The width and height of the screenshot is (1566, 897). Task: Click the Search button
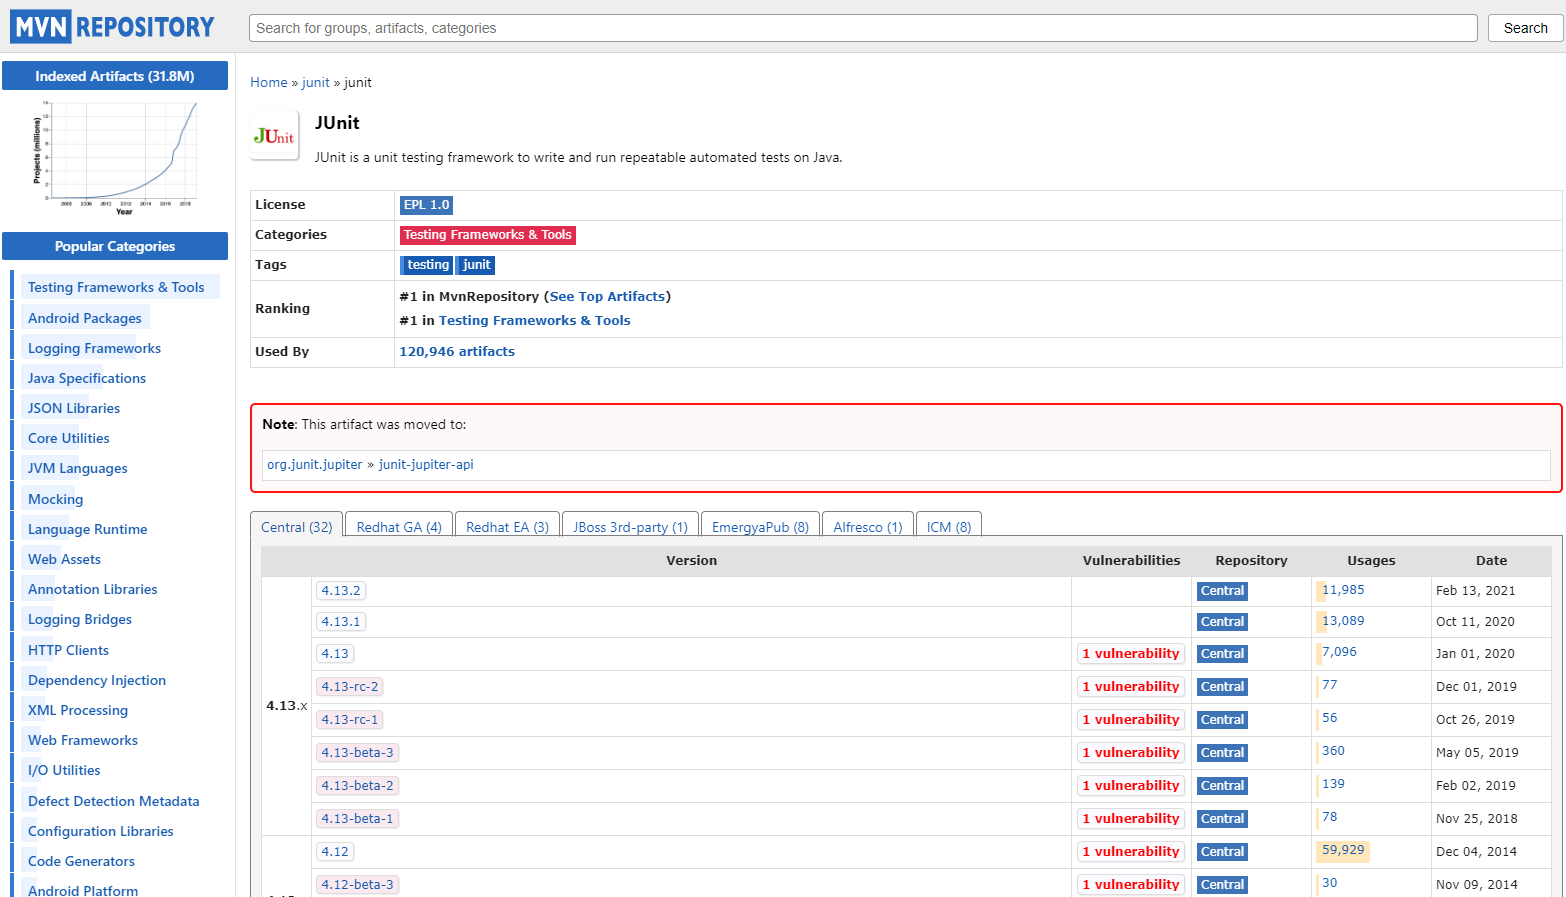[1525, 28]
